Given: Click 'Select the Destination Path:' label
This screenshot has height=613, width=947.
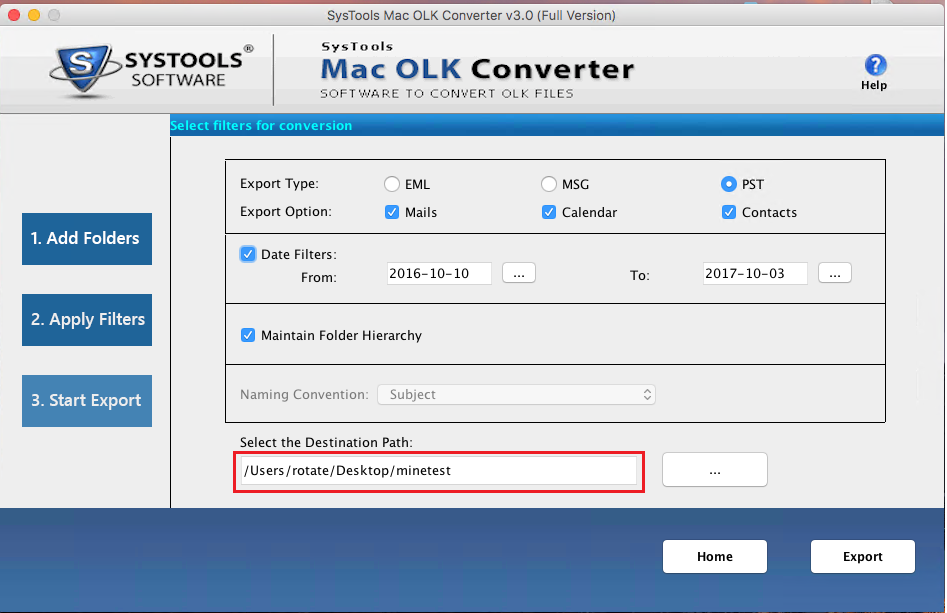Looking at the screenshot, I should click(326, 442).
